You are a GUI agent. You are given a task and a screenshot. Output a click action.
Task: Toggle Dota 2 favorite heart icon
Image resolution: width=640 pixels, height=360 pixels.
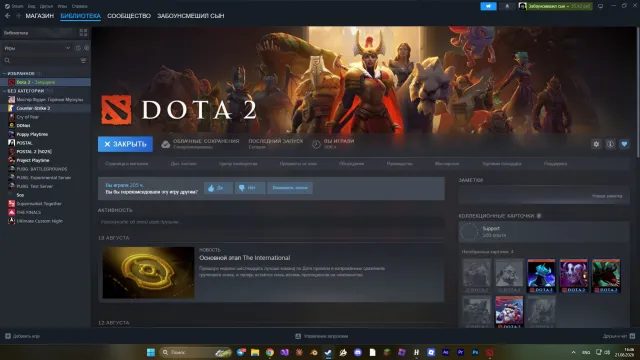tap(624, 144)
